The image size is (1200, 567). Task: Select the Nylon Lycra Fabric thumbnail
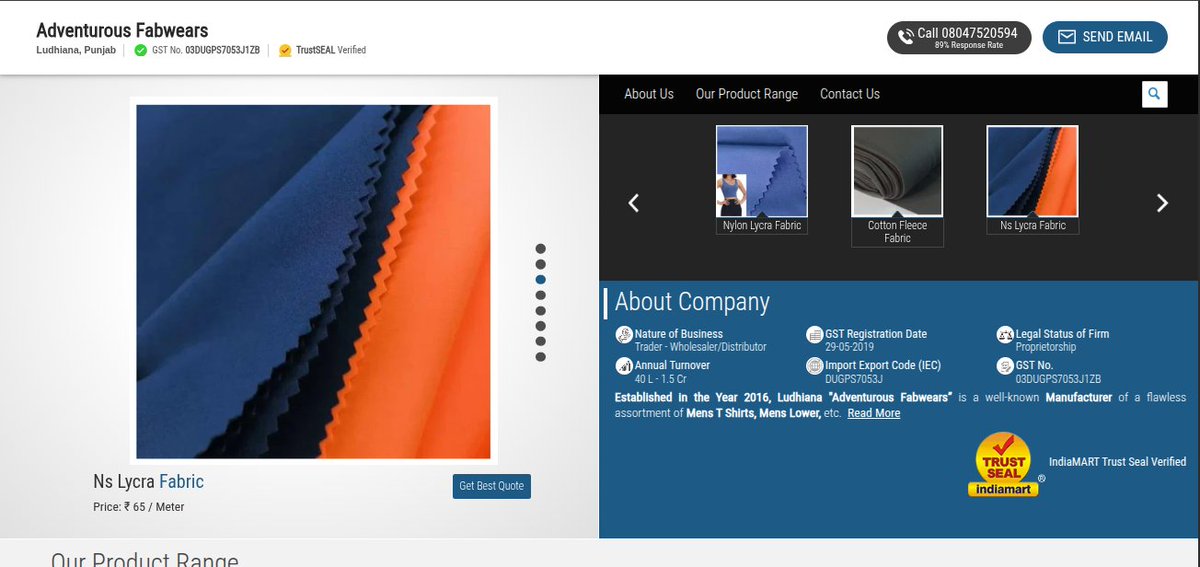[x=762, y=171]
